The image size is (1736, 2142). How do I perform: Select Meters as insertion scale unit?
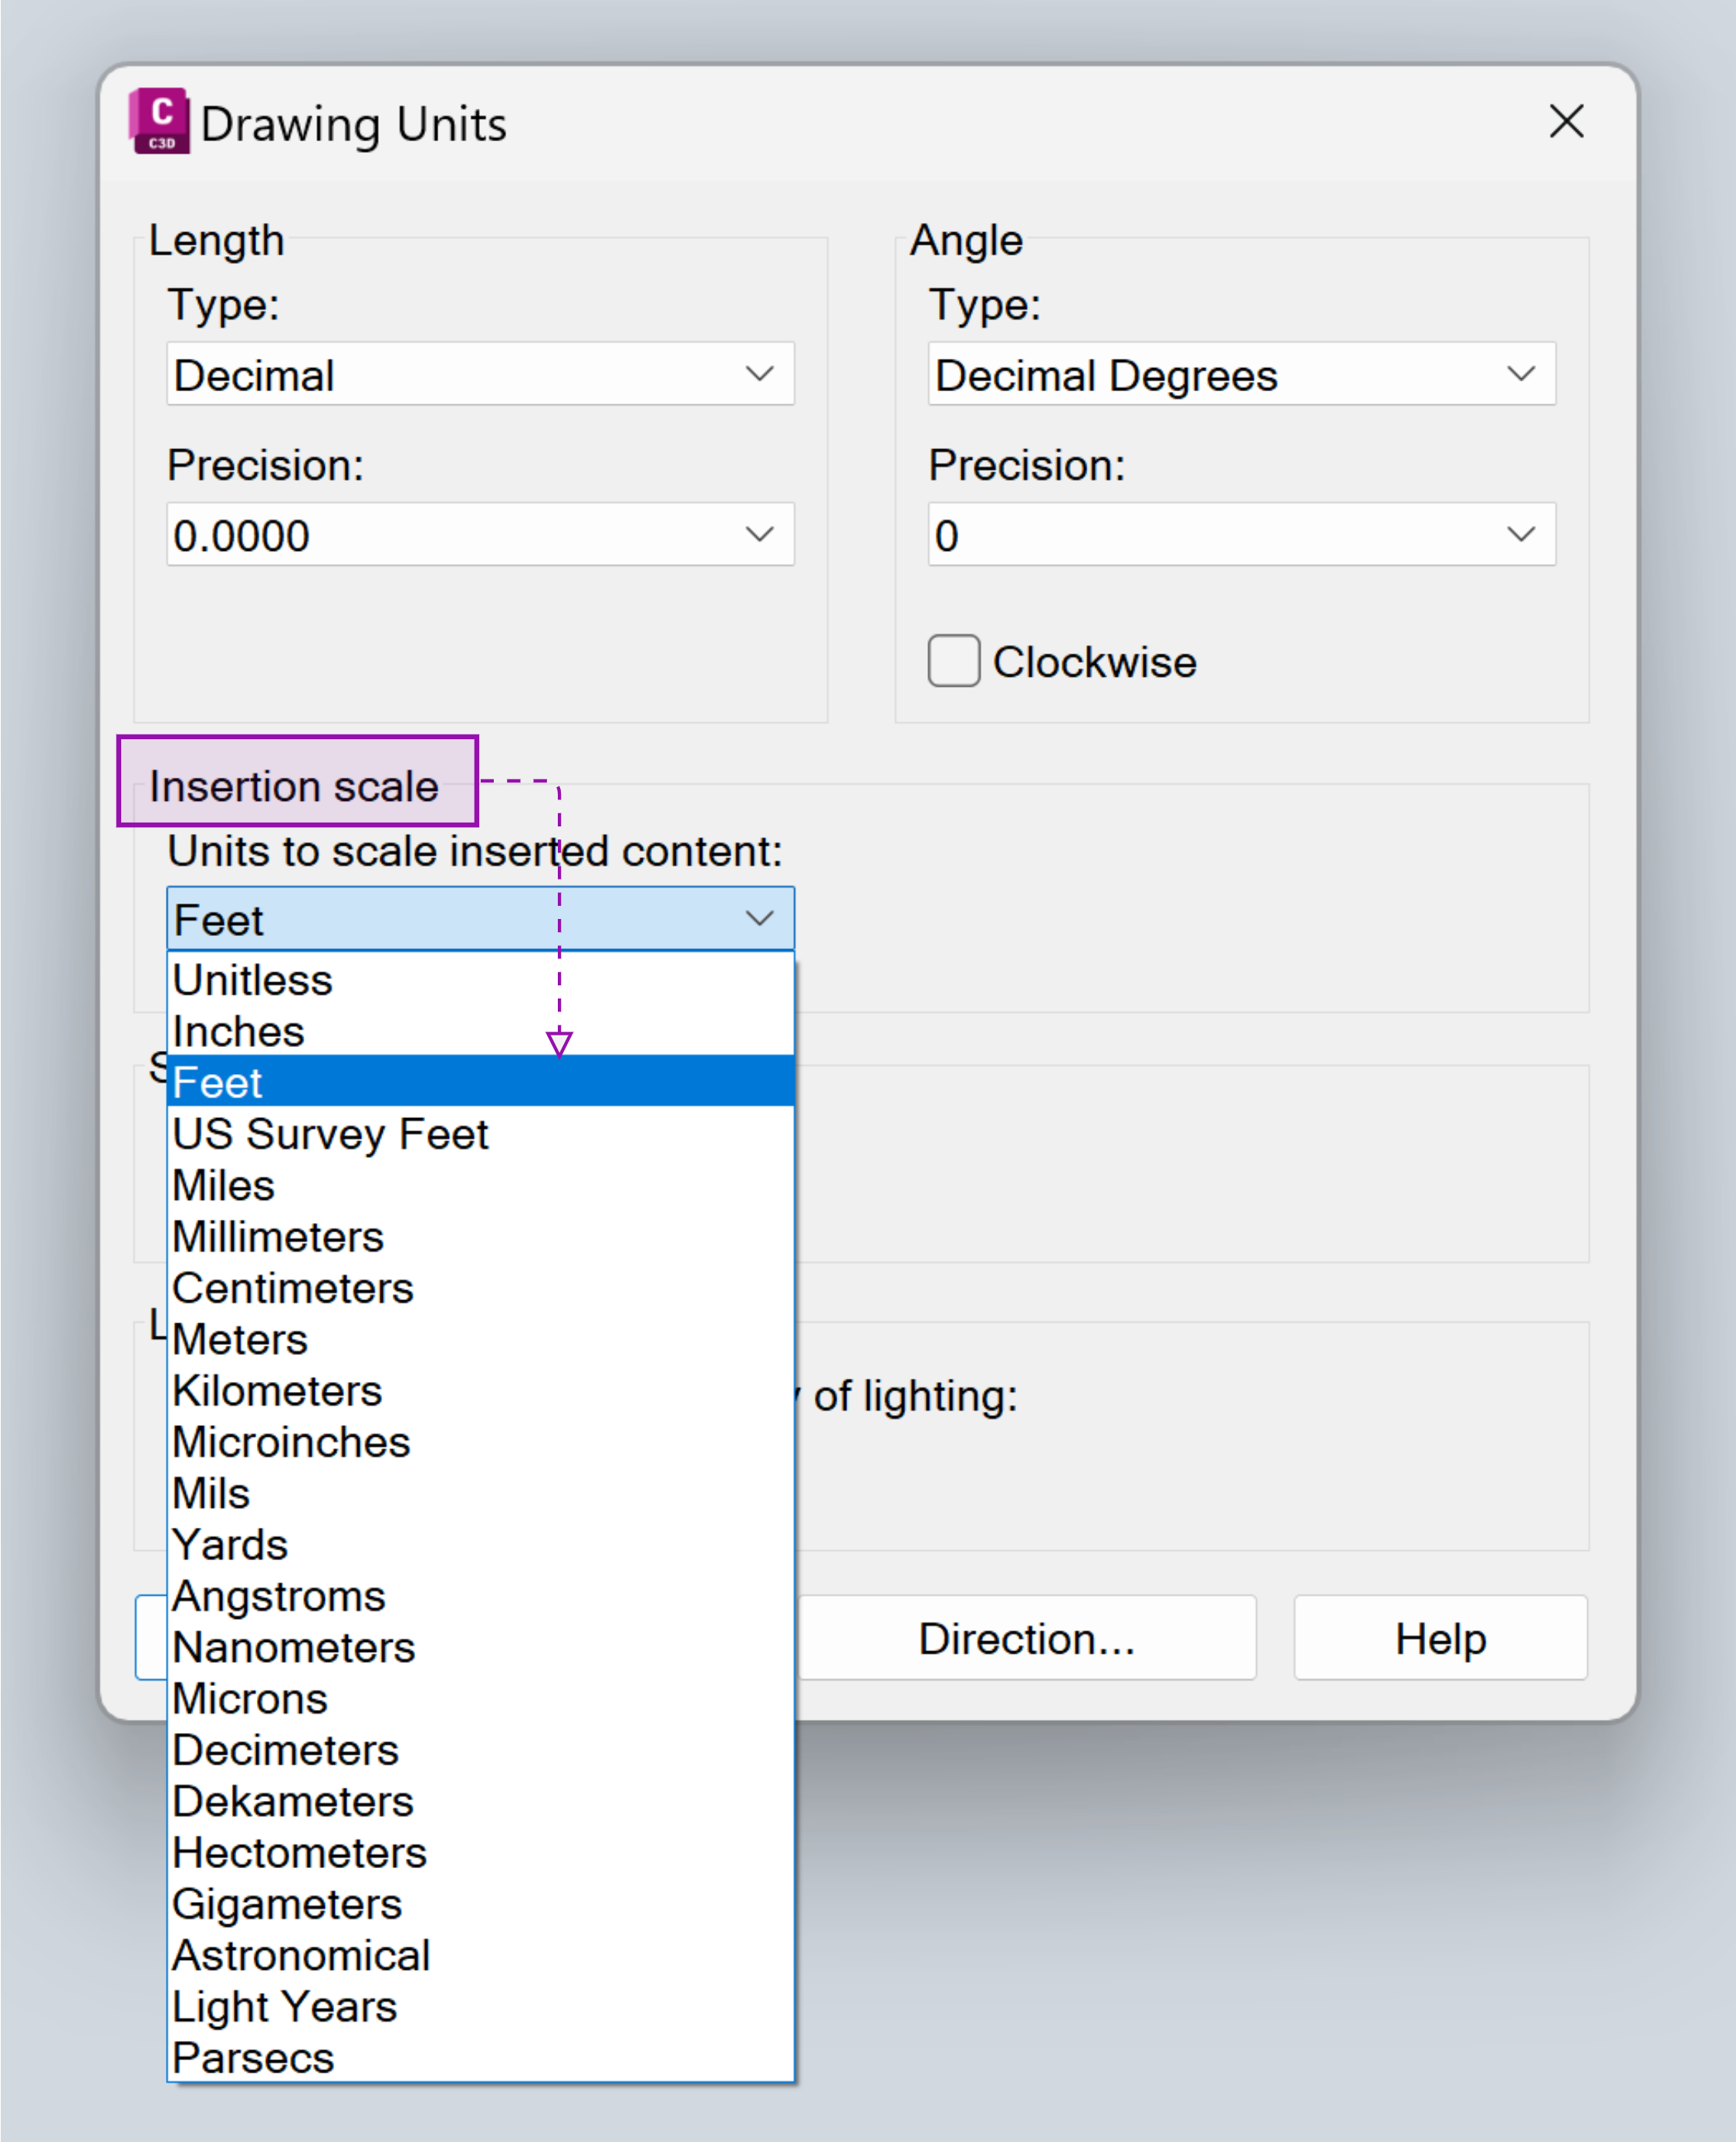tap(240, 1339)
